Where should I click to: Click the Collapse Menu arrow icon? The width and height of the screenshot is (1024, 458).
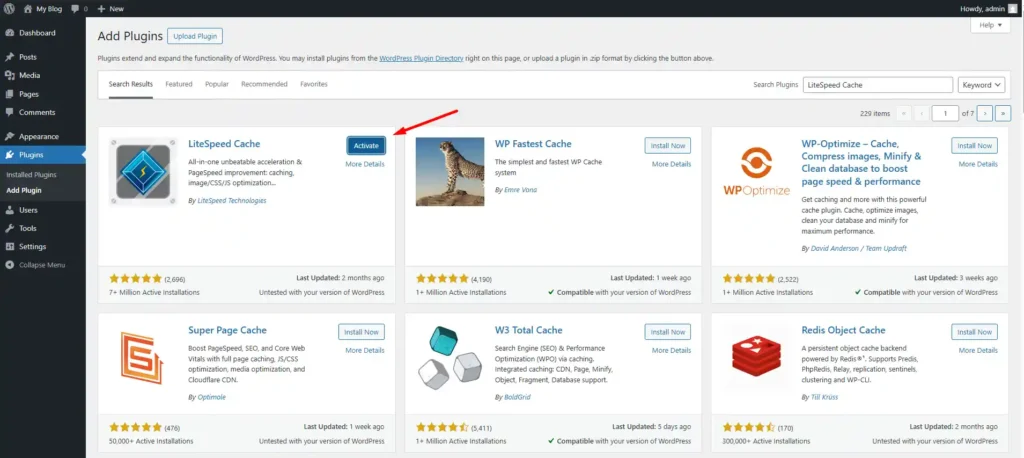click(x=10, y=265)
